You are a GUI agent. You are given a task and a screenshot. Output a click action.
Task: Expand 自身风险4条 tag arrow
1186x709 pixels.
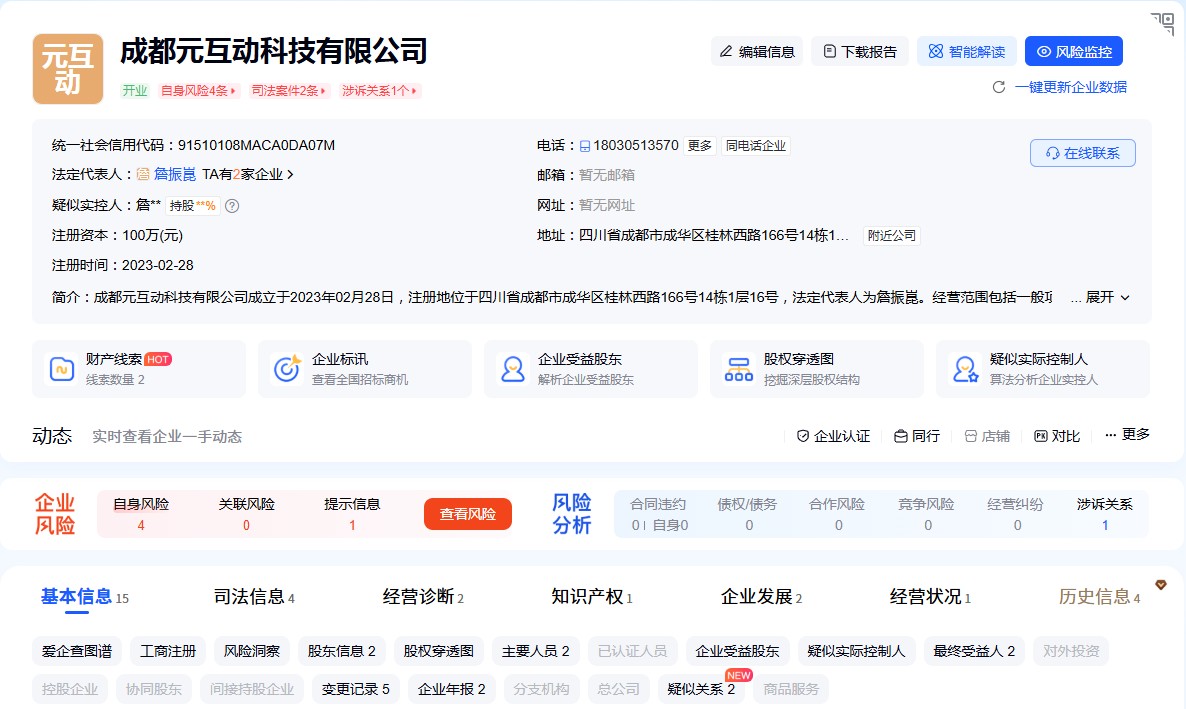pyautogui.click(x=233, y=91)
